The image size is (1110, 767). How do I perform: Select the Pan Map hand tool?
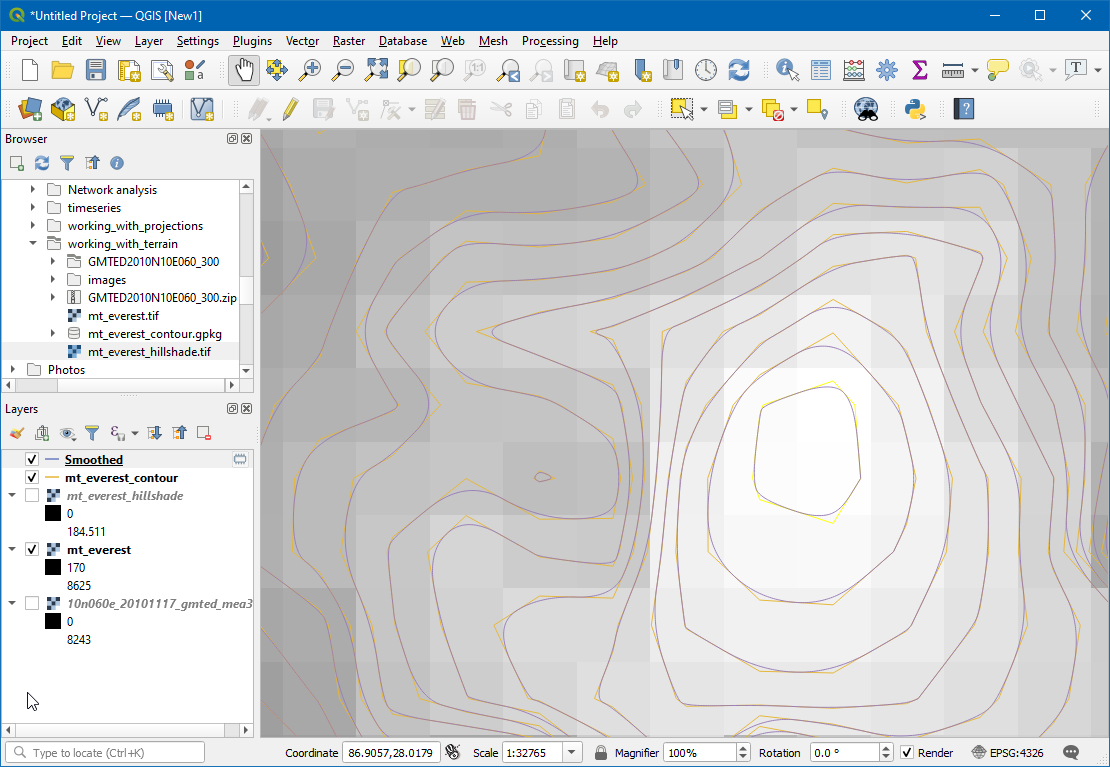tap(244, 70)
